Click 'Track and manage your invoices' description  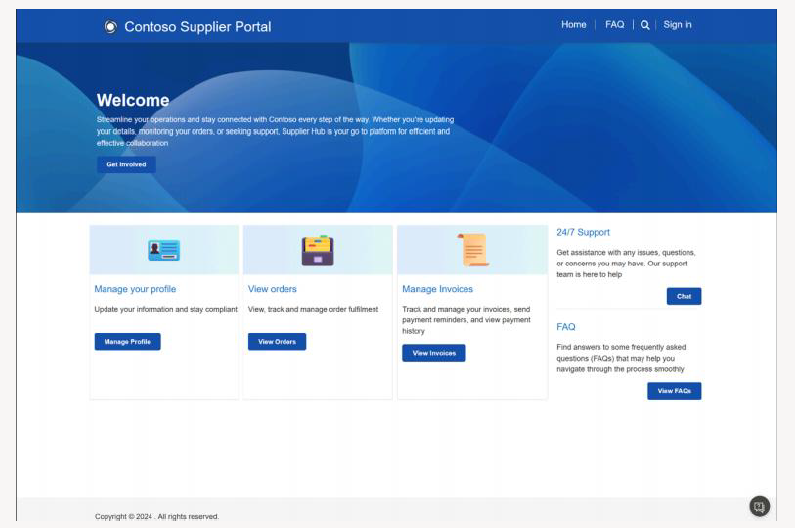[x=466, y=320]
